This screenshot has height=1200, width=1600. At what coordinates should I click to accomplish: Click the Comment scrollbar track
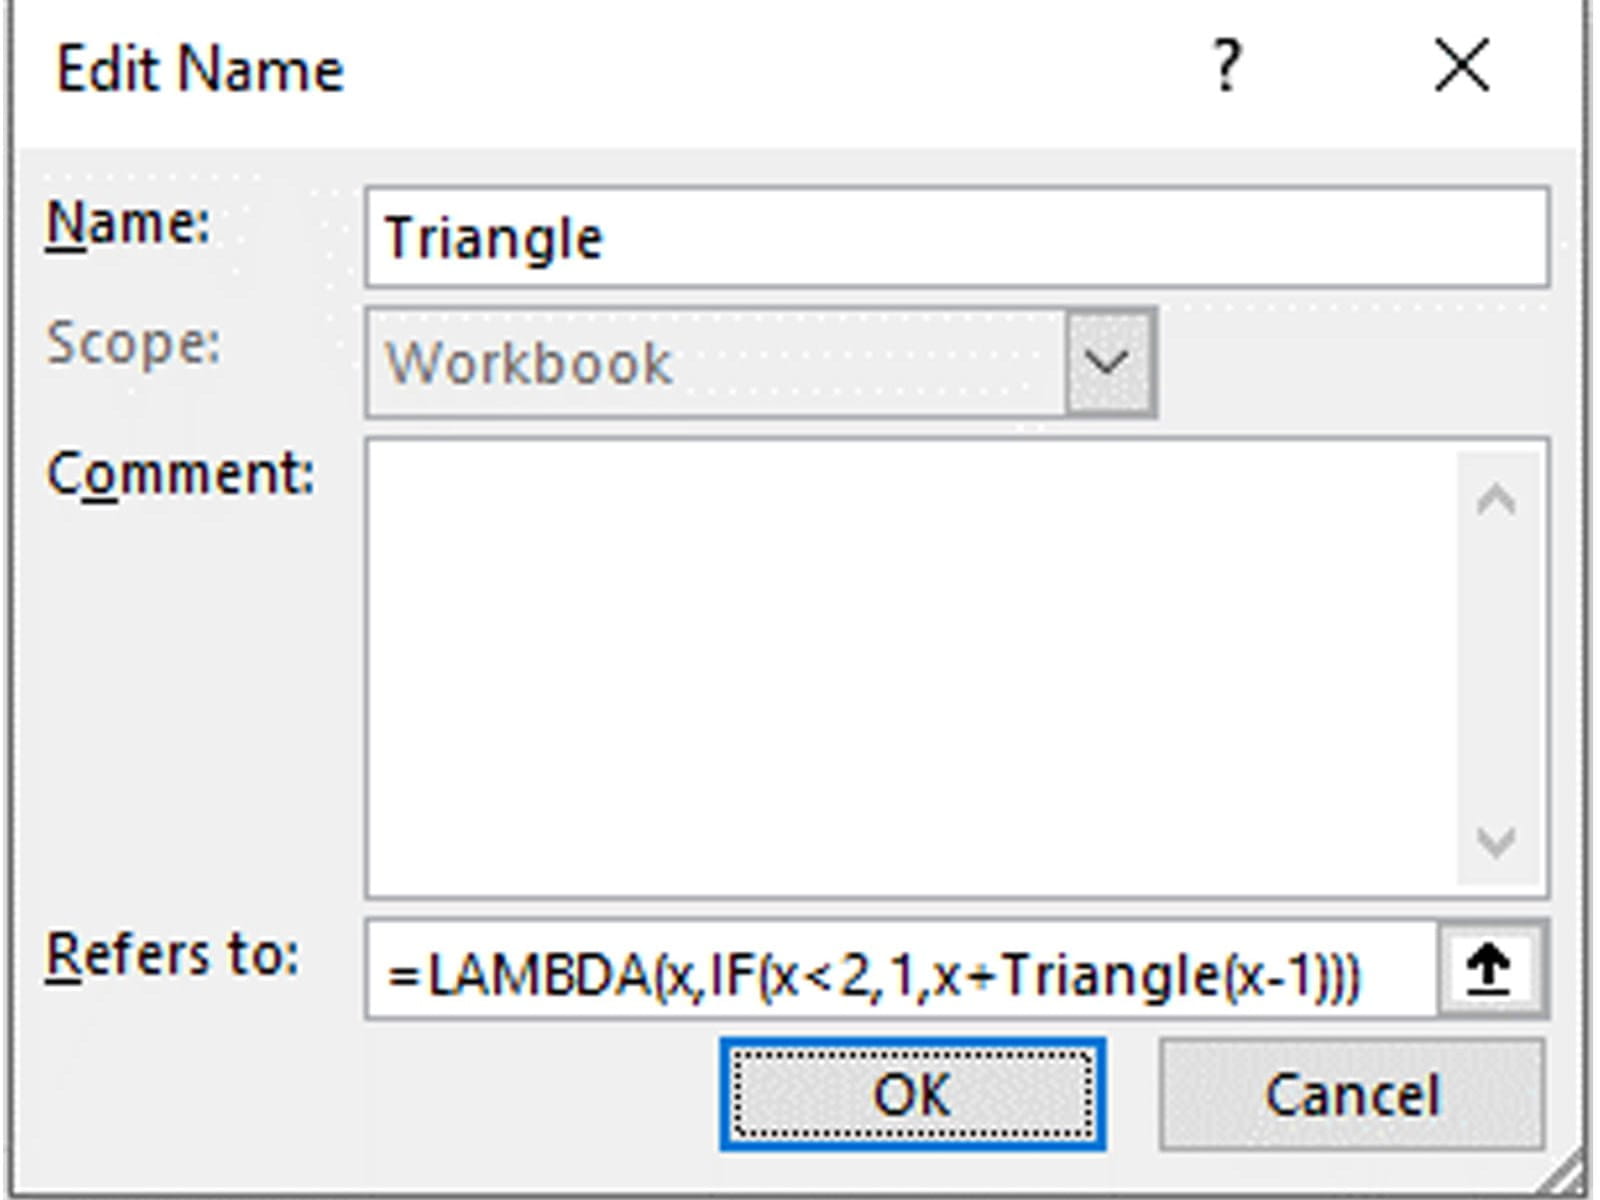(x=1496, y=670)
